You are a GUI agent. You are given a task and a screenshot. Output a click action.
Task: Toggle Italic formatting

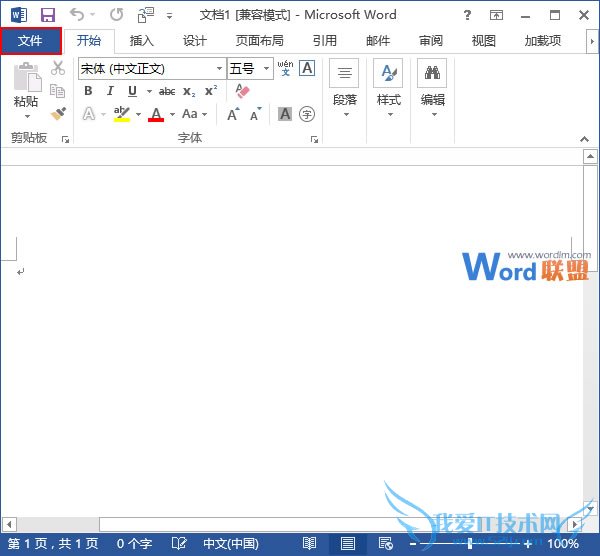coord(110,91)
